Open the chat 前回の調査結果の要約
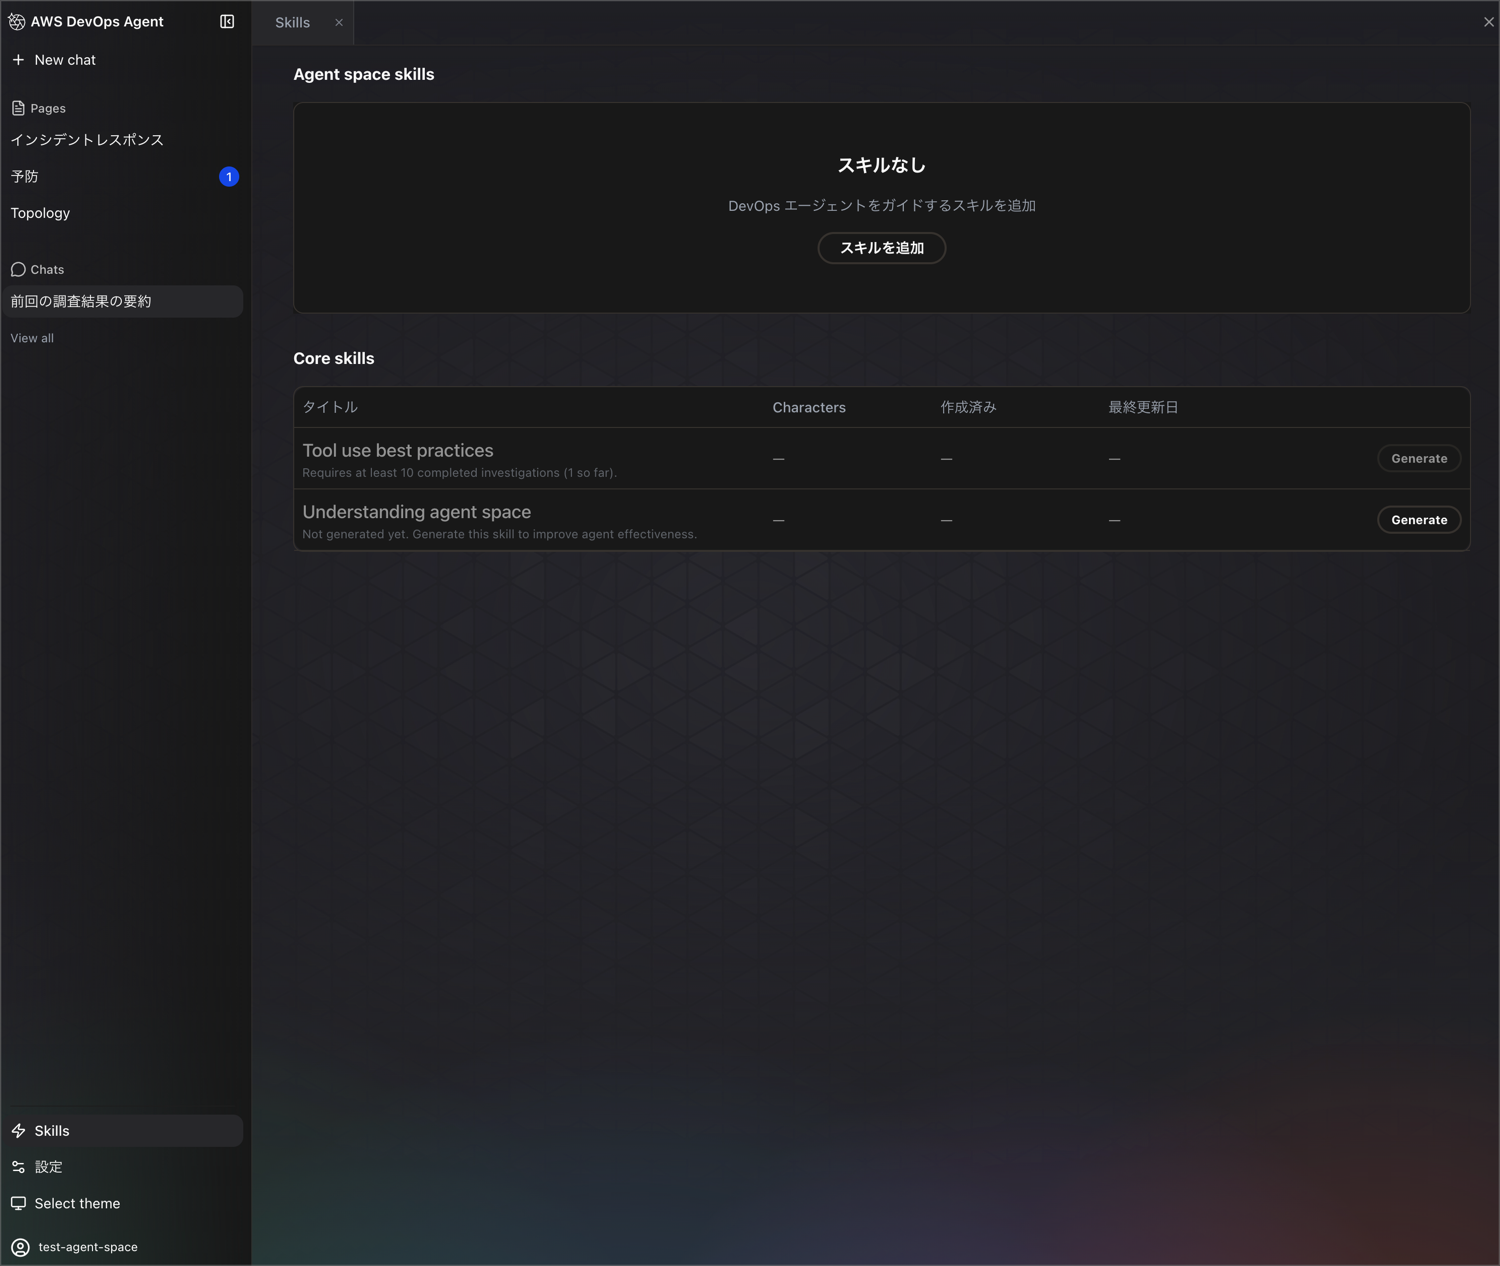 (80, 301)
